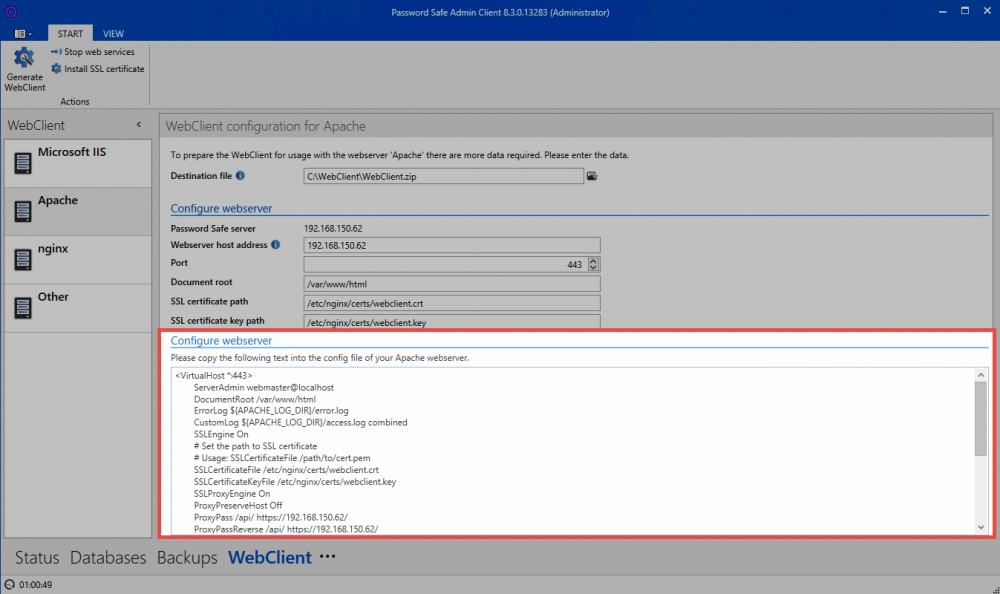The image size is (1000, 594).
Task: Open the Databases module
Action: (x=108, y=558)
